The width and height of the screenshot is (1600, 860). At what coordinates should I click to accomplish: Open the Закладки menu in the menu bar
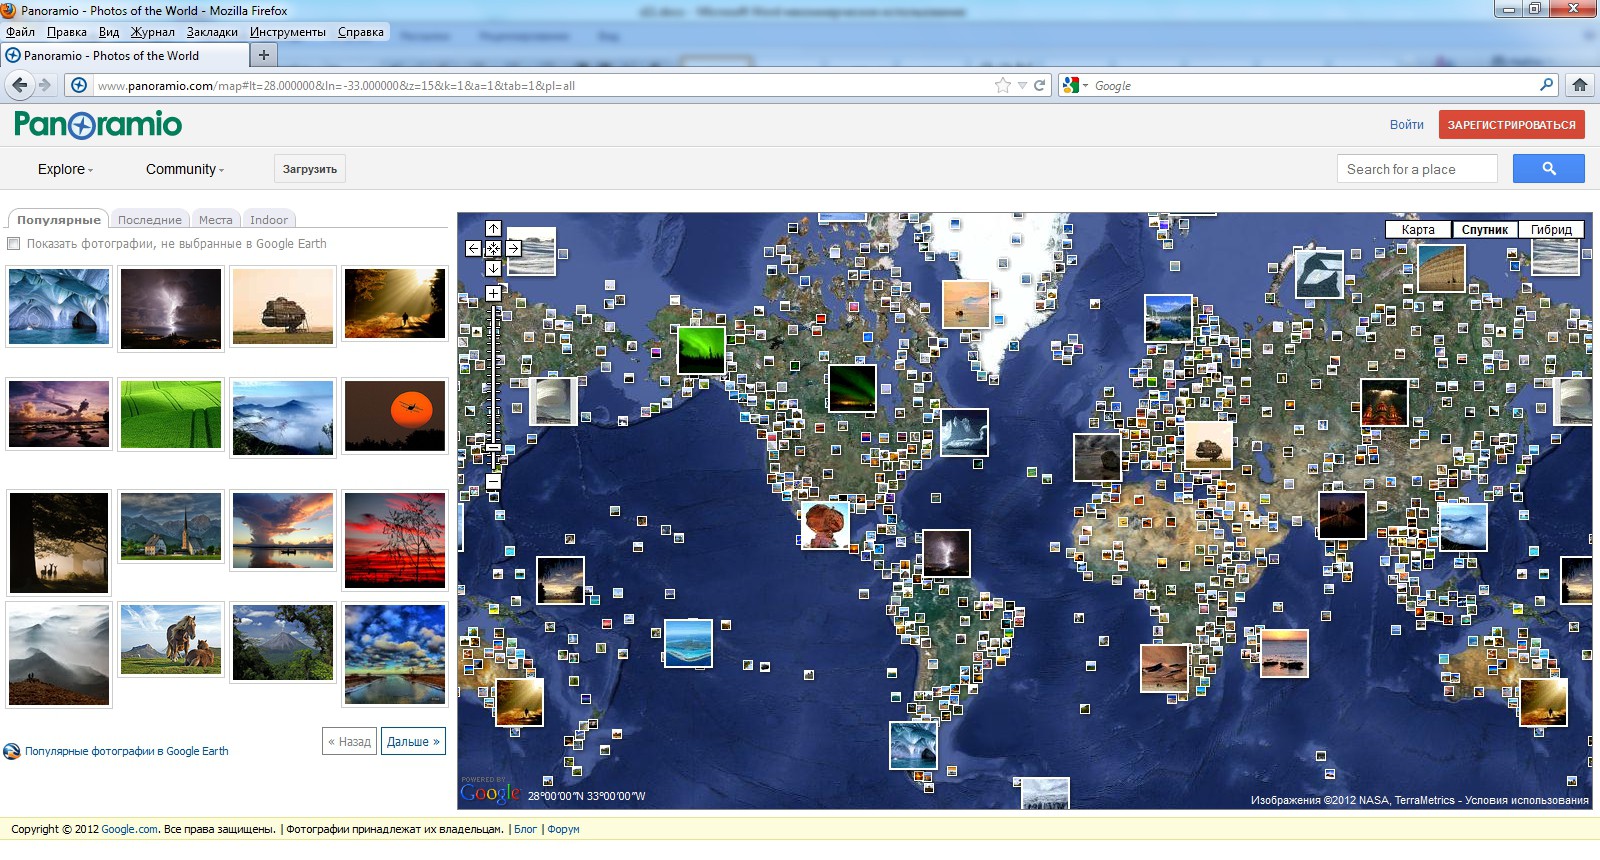coord(212,32)
